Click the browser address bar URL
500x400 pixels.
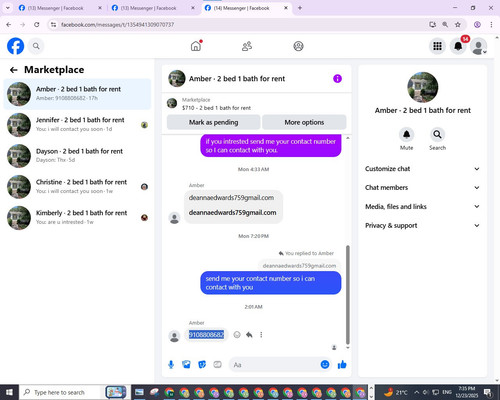117,24
